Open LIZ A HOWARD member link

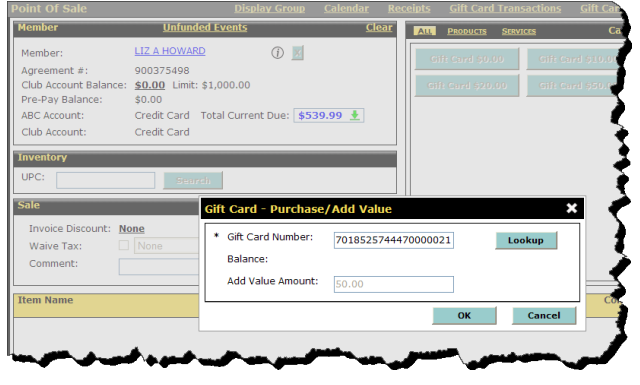(170, 51)
